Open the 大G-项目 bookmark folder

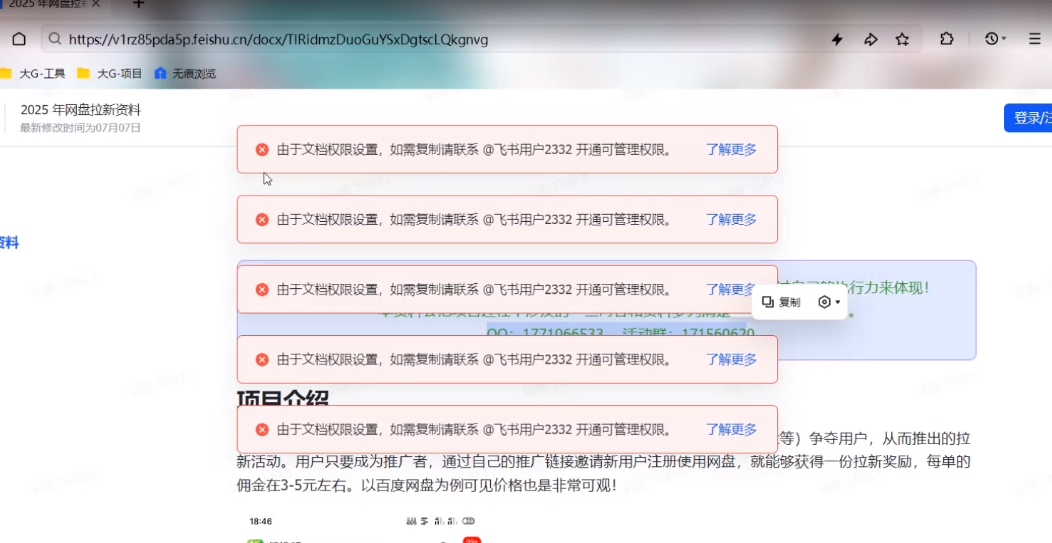(x=110, y=73)
